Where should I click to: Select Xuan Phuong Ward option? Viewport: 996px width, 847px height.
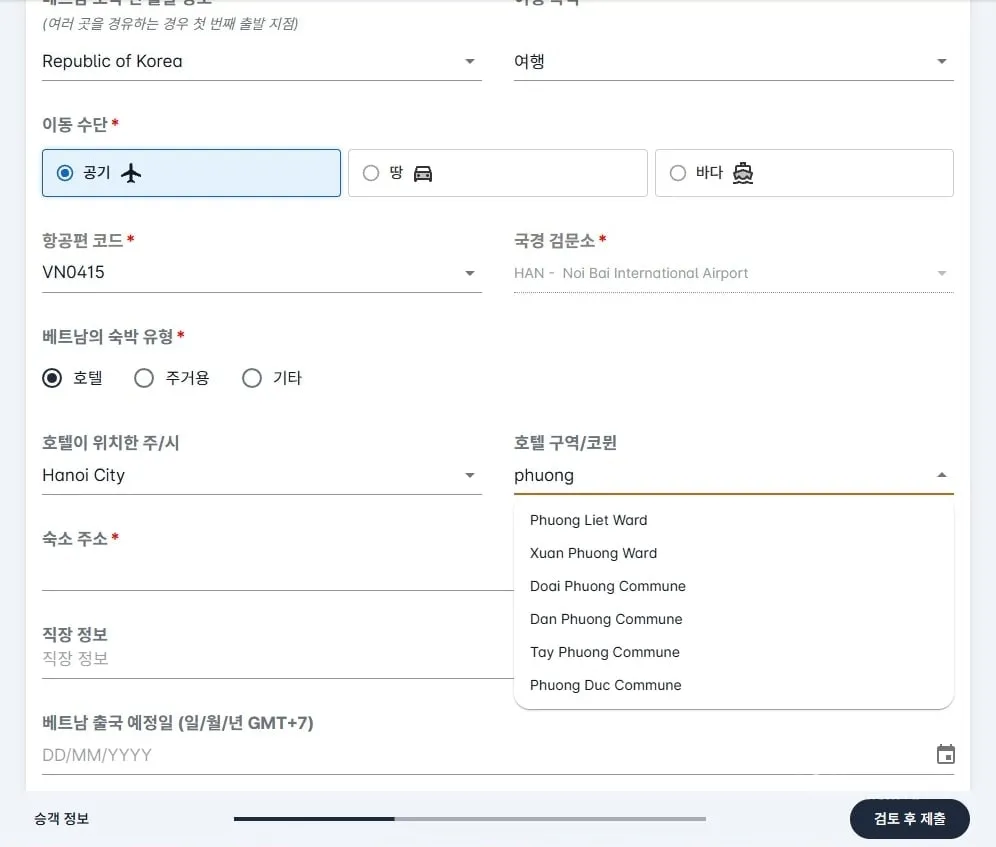(734, 553)
